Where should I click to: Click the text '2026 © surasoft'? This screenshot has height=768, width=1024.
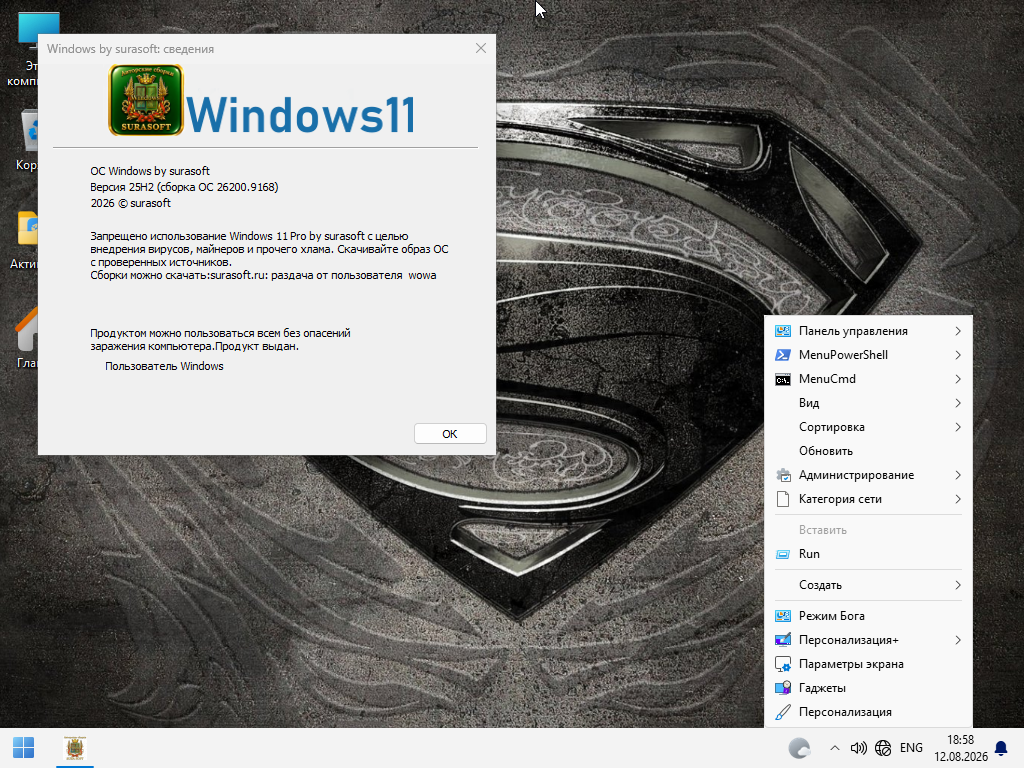tap(131, 203)
